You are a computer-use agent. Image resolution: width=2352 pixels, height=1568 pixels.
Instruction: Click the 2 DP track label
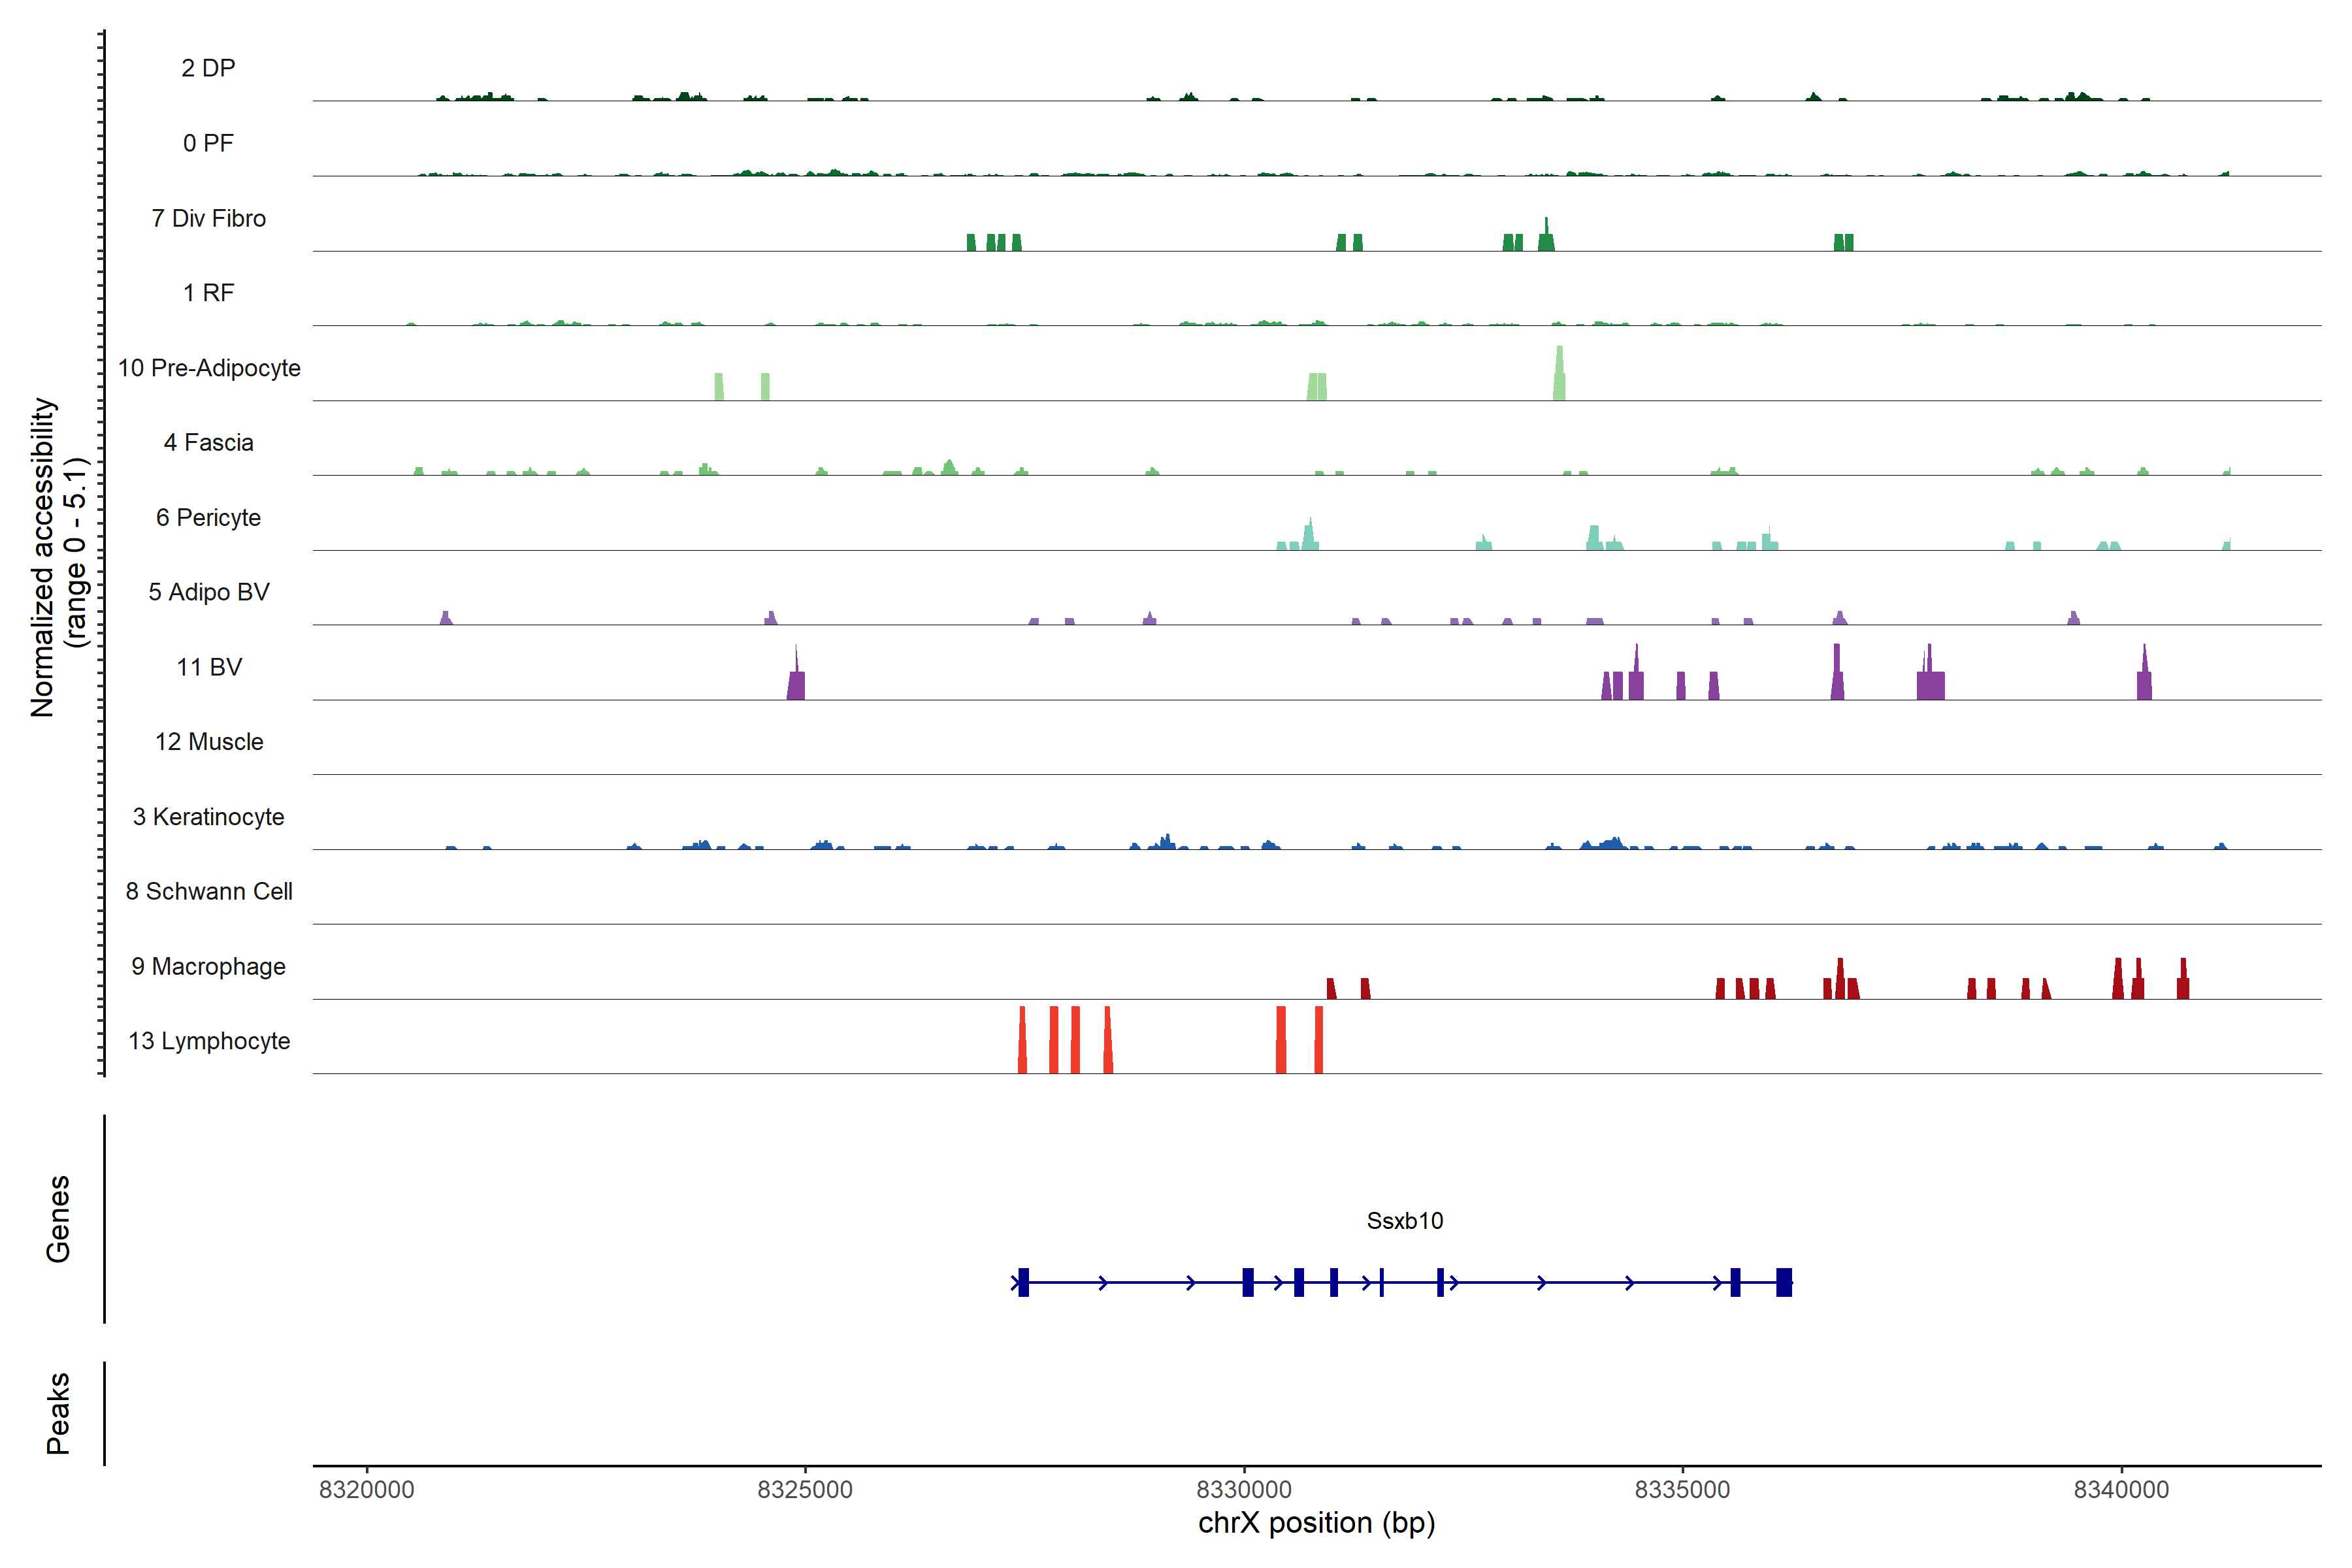click(x=208, y=68)
